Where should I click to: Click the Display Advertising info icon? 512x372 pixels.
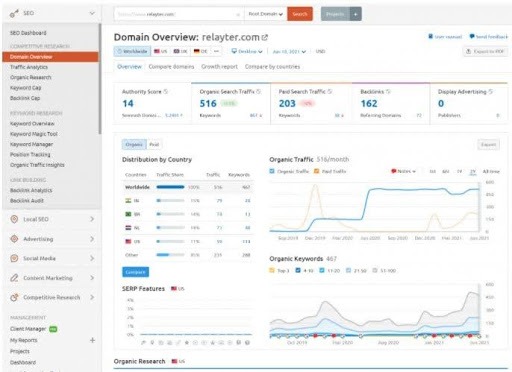(x=490, y=91)
